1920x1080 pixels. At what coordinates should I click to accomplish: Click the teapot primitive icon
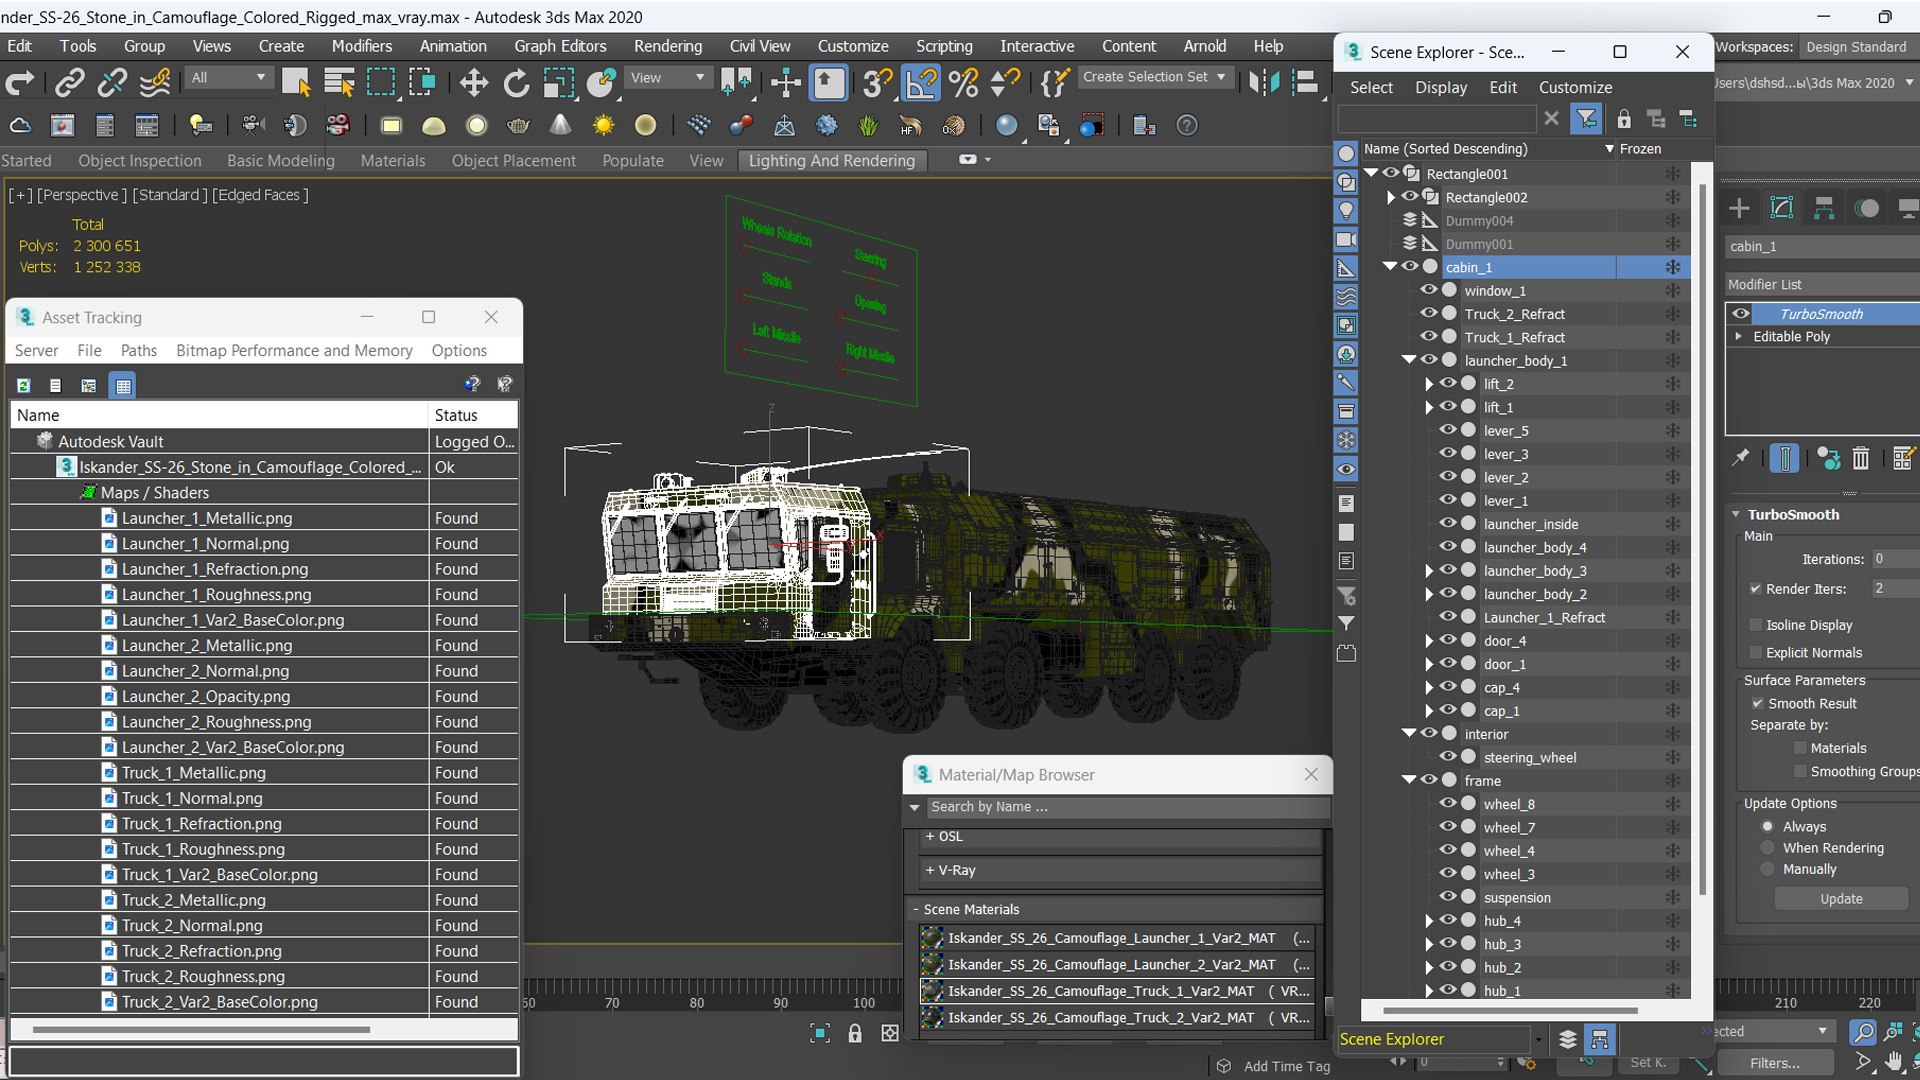(518, 125)
